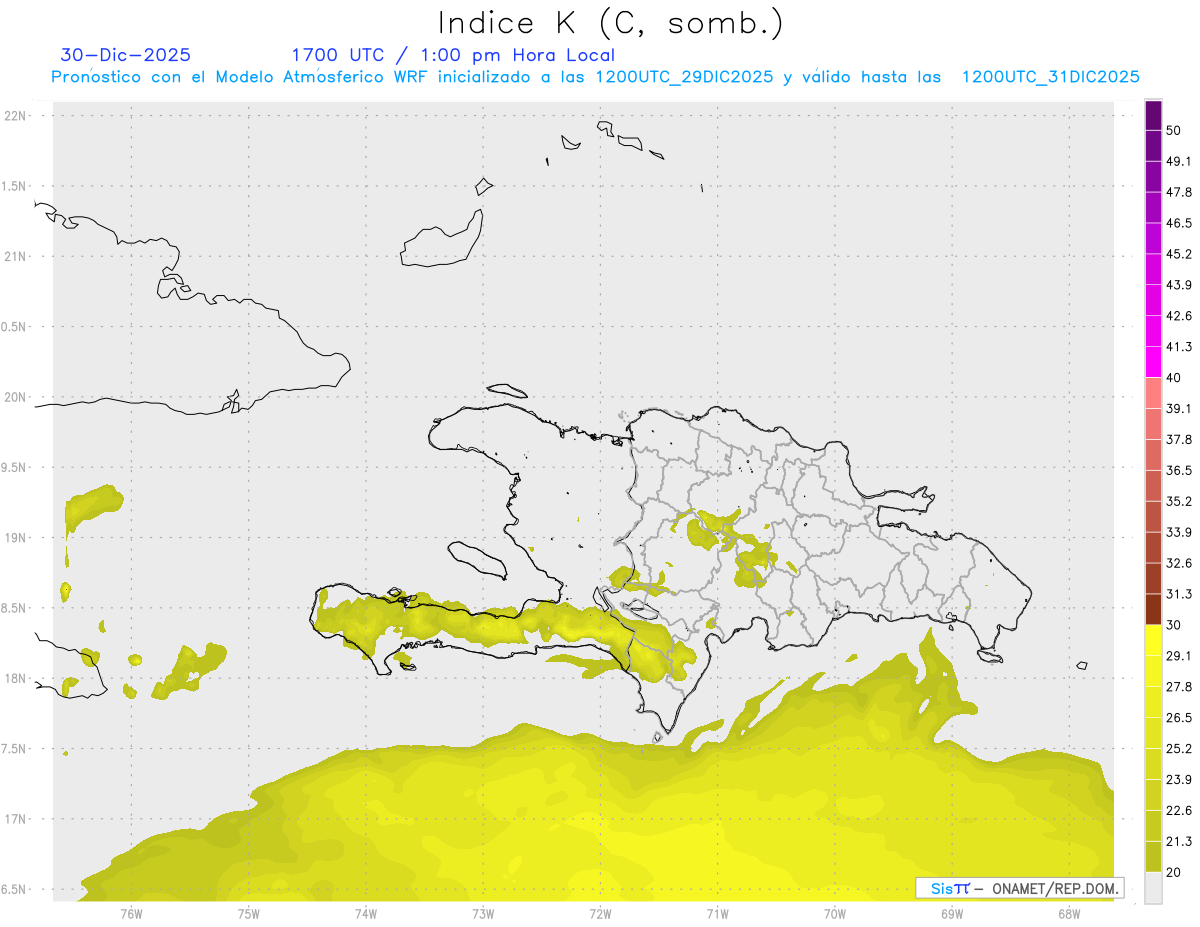Click the '36.5' colorbar label

[1179, 470]
